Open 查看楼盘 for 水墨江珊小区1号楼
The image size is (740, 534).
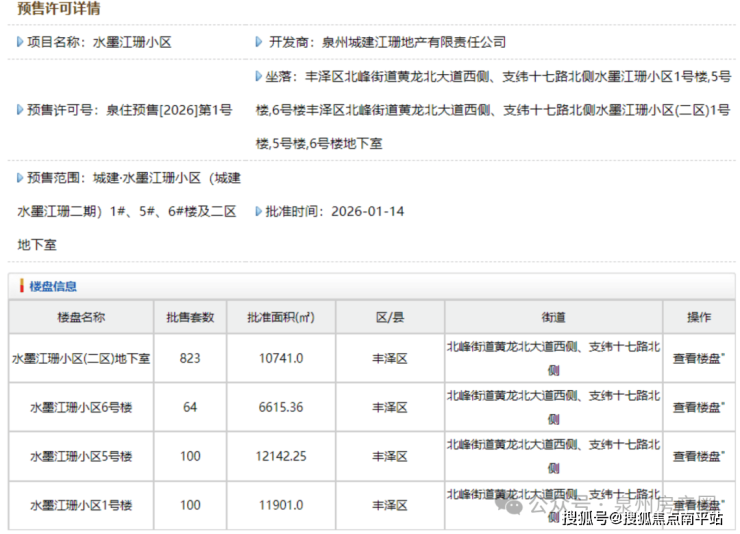point(698,505)
